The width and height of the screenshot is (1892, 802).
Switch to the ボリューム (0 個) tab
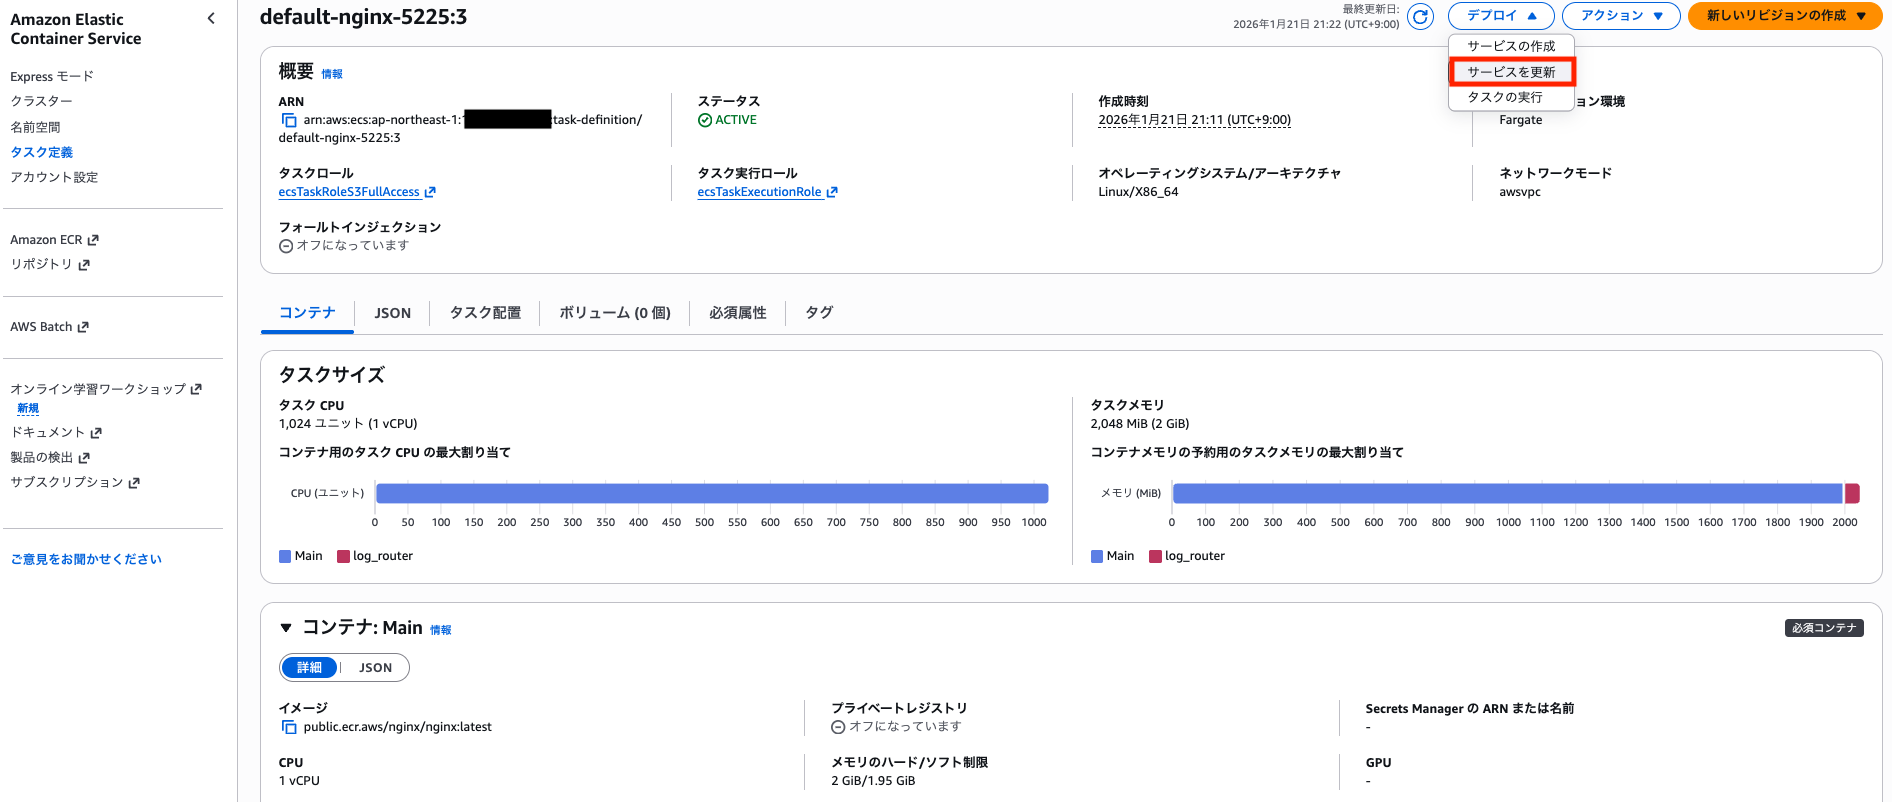[614, 313]
